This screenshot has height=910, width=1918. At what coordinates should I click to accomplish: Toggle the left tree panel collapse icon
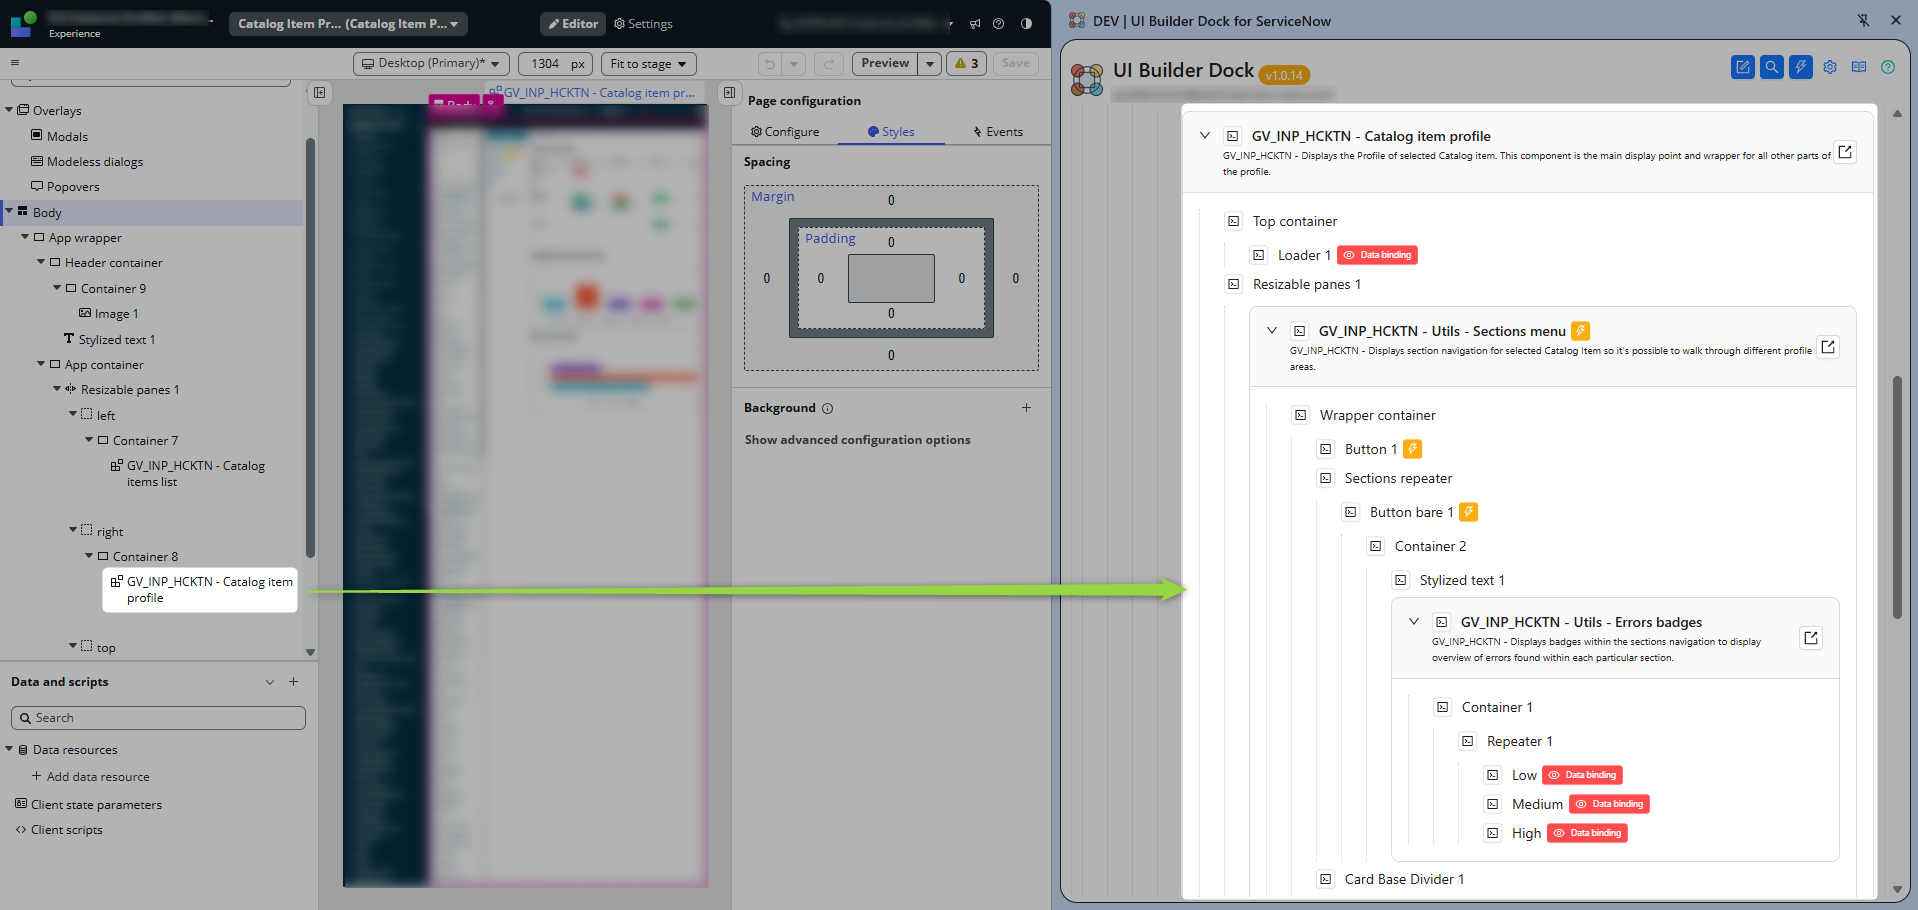tap(319, 93)
